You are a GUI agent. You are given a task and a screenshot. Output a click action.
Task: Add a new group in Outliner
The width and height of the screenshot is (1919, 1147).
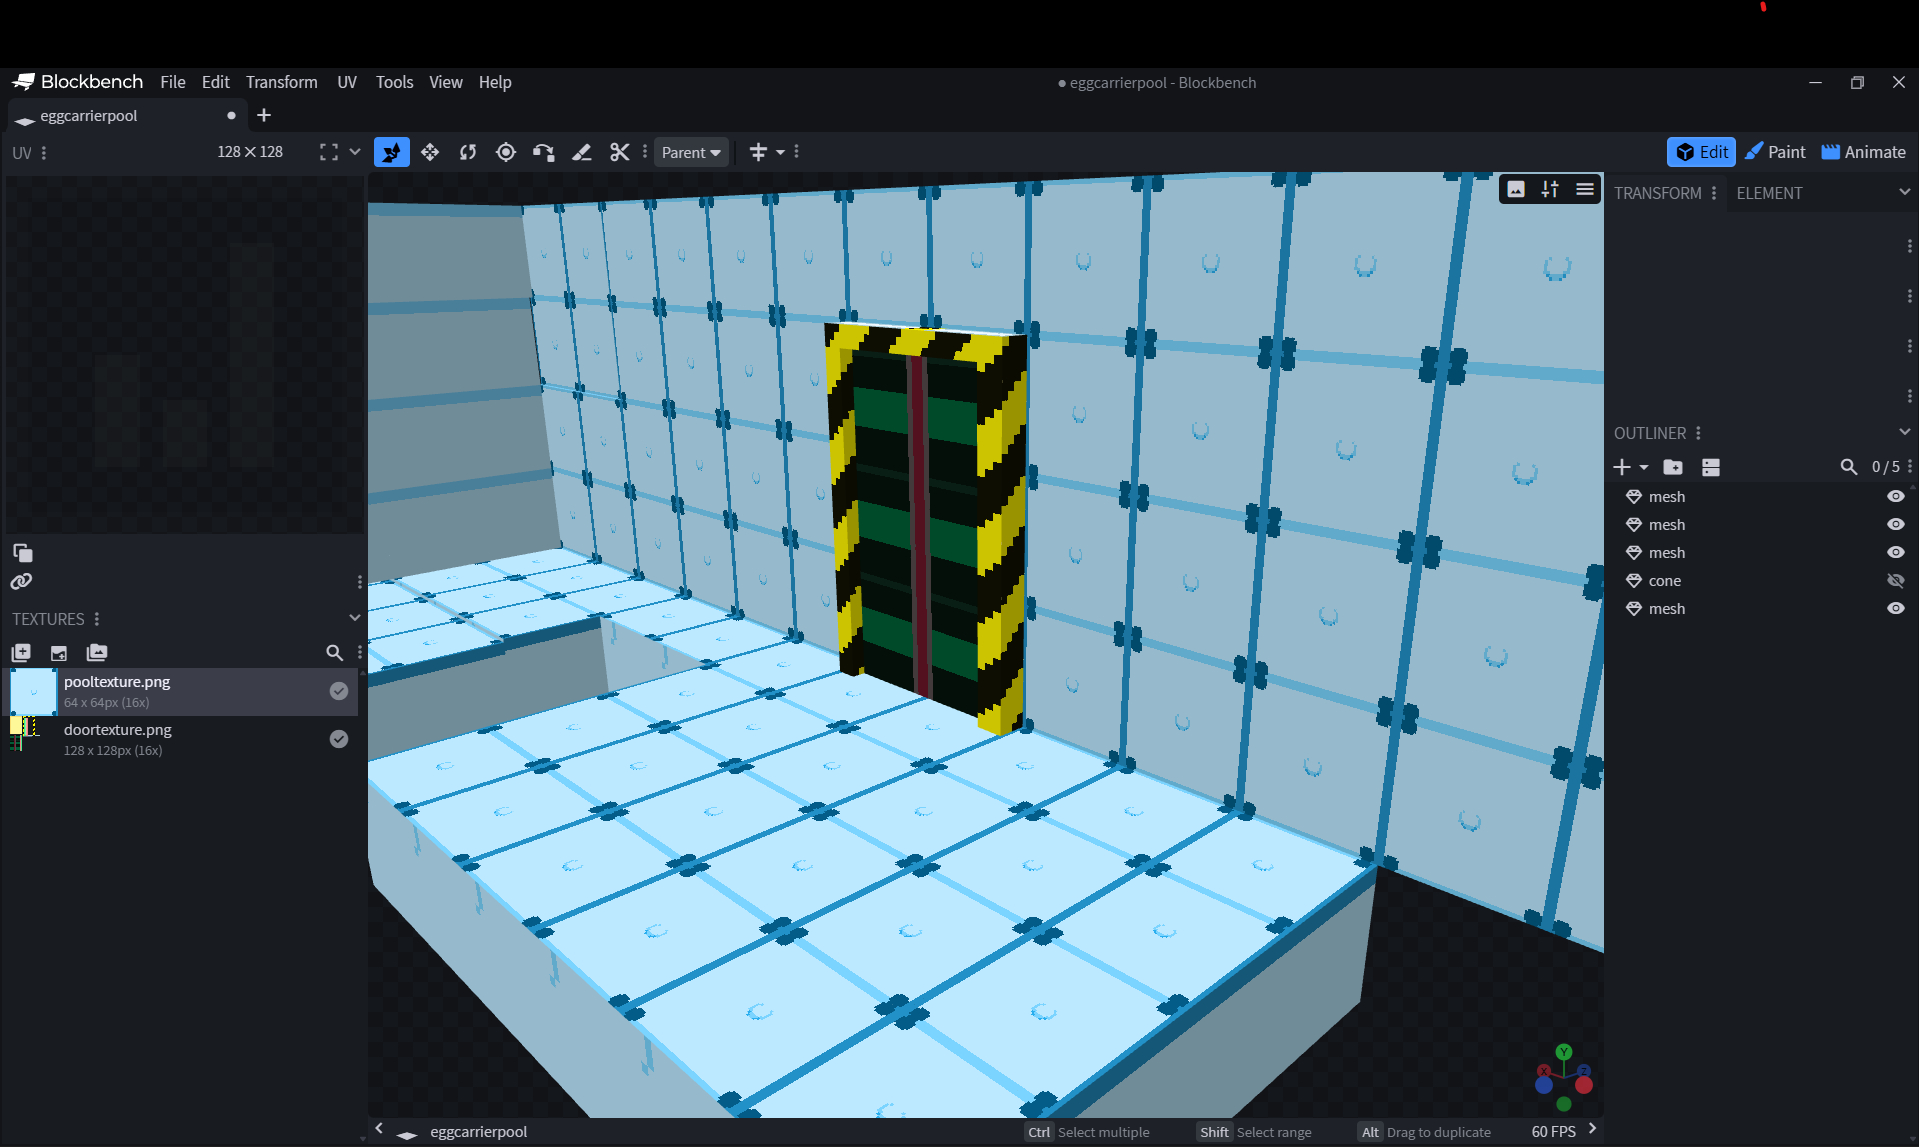[1673, 467]
